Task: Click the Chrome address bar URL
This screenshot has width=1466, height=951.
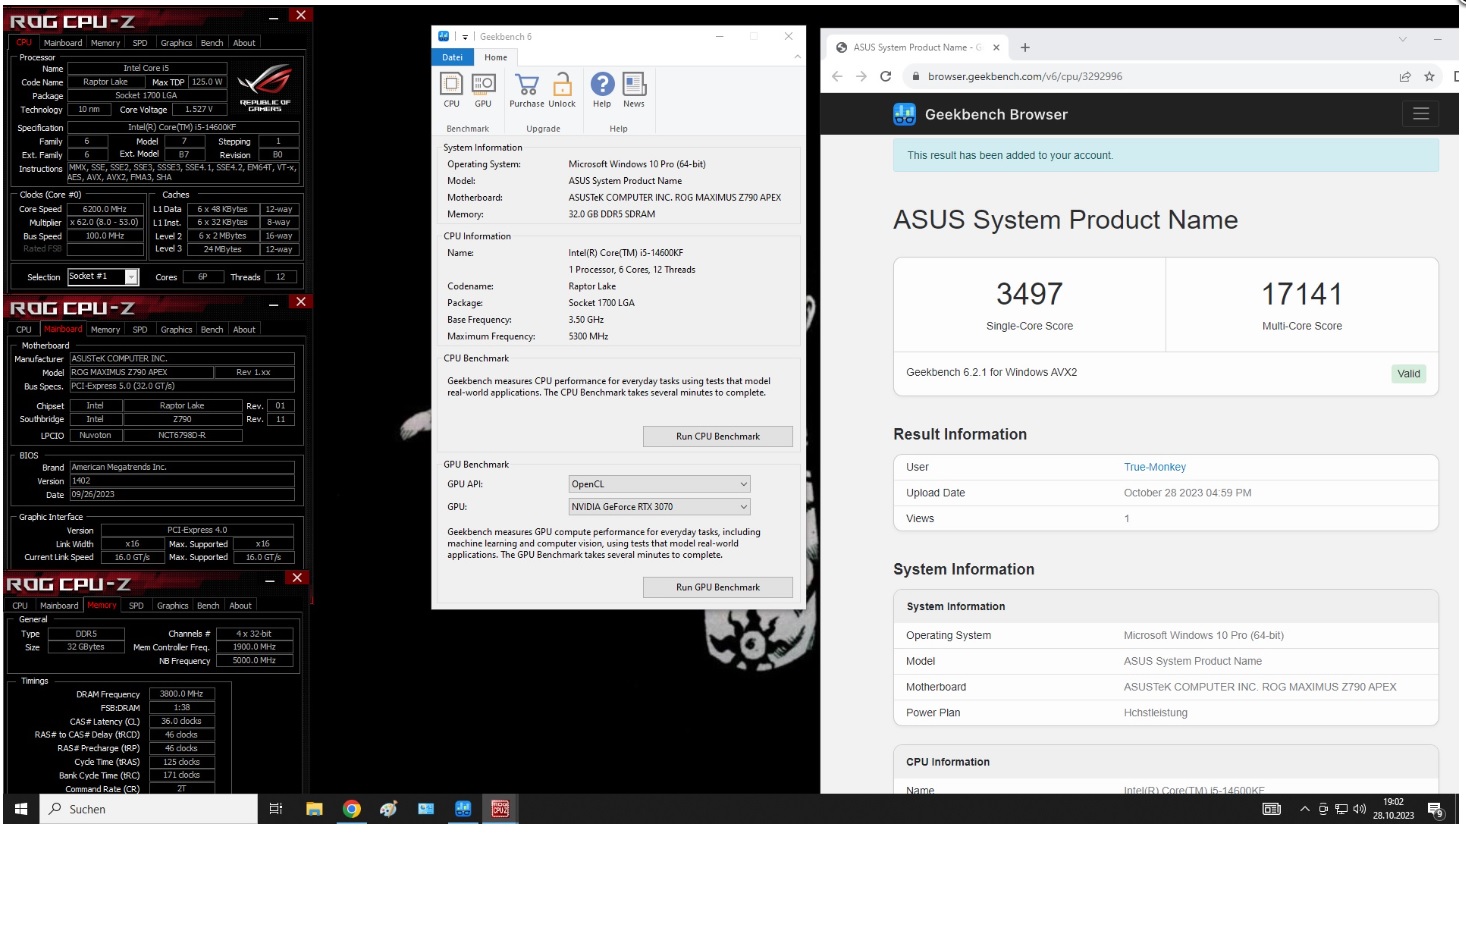Action: coord(1025,76)
